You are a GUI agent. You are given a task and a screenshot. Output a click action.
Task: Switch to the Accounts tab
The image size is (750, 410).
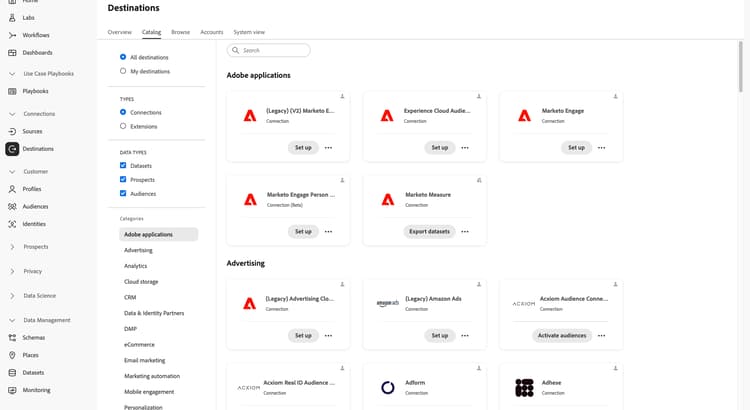click(211, 32)
